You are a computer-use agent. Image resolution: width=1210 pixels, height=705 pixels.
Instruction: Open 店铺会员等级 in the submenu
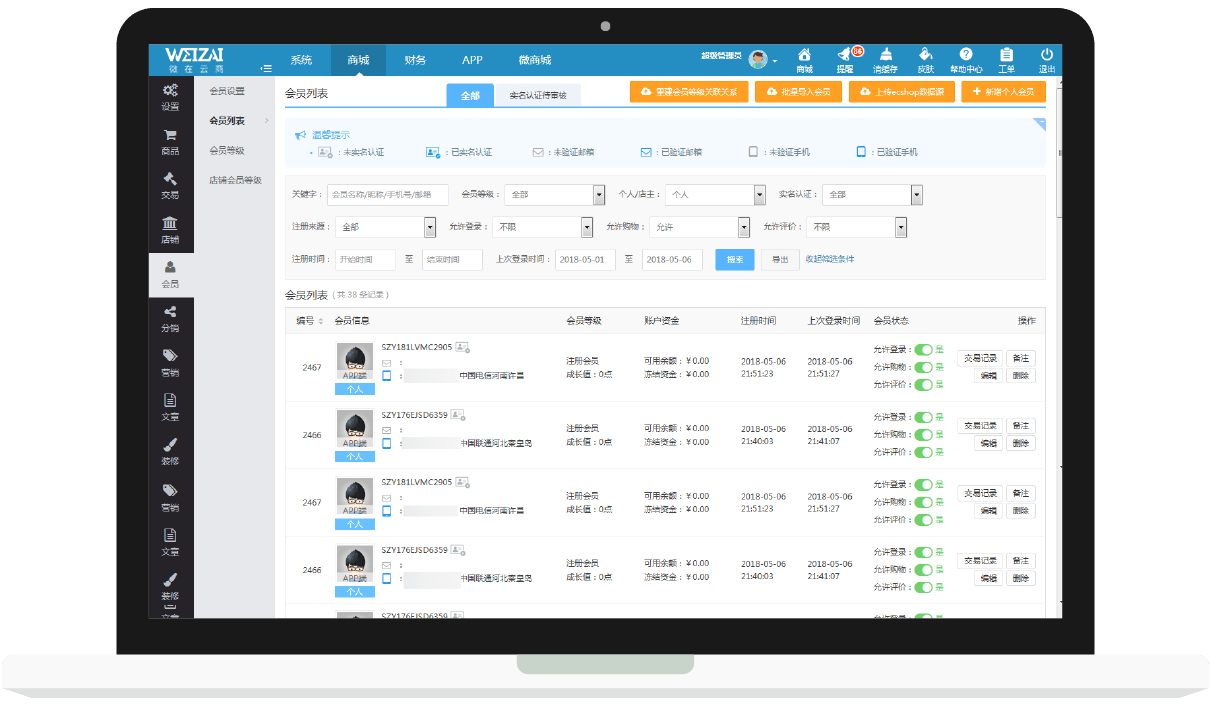pyautogui.click(x=235, y=180)
